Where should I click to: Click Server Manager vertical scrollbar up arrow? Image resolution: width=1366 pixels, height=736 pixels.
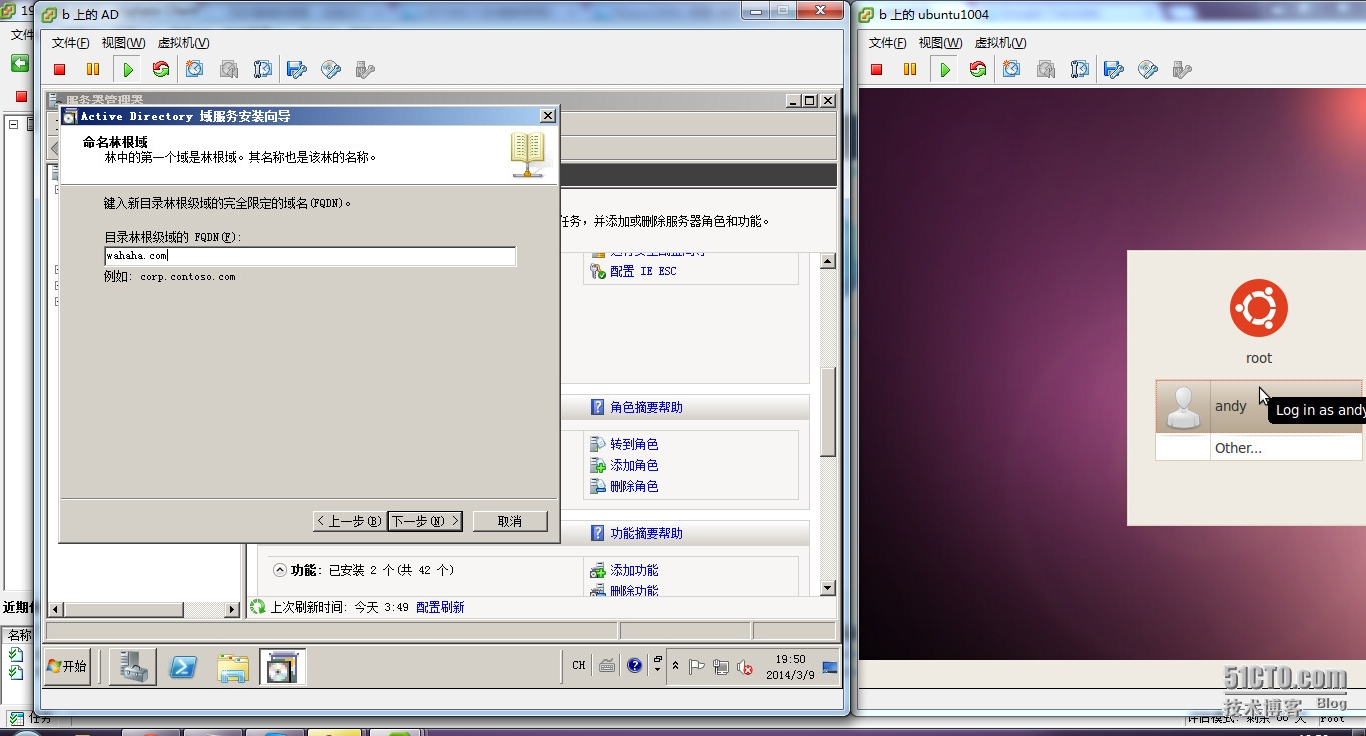point(828,261)
